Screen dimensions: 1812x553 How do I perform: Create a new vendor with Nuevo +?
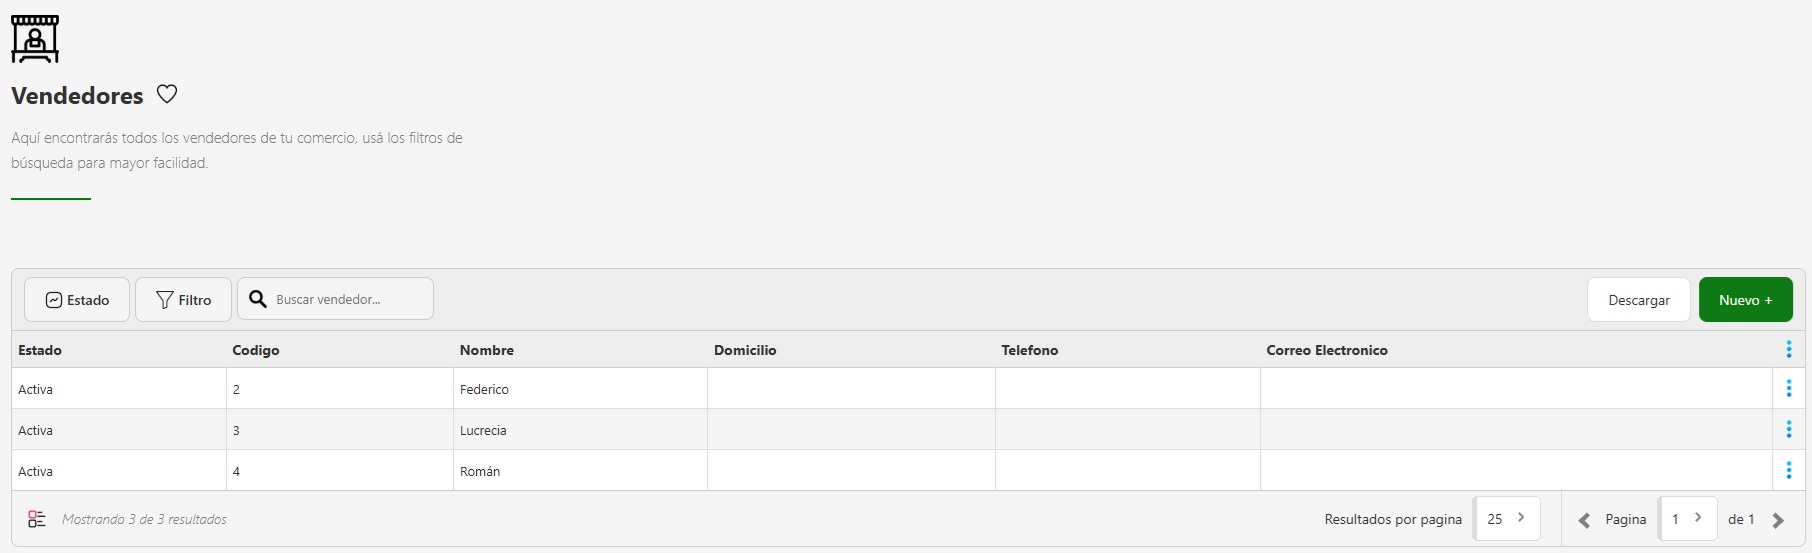click(x=1745, y=300)
